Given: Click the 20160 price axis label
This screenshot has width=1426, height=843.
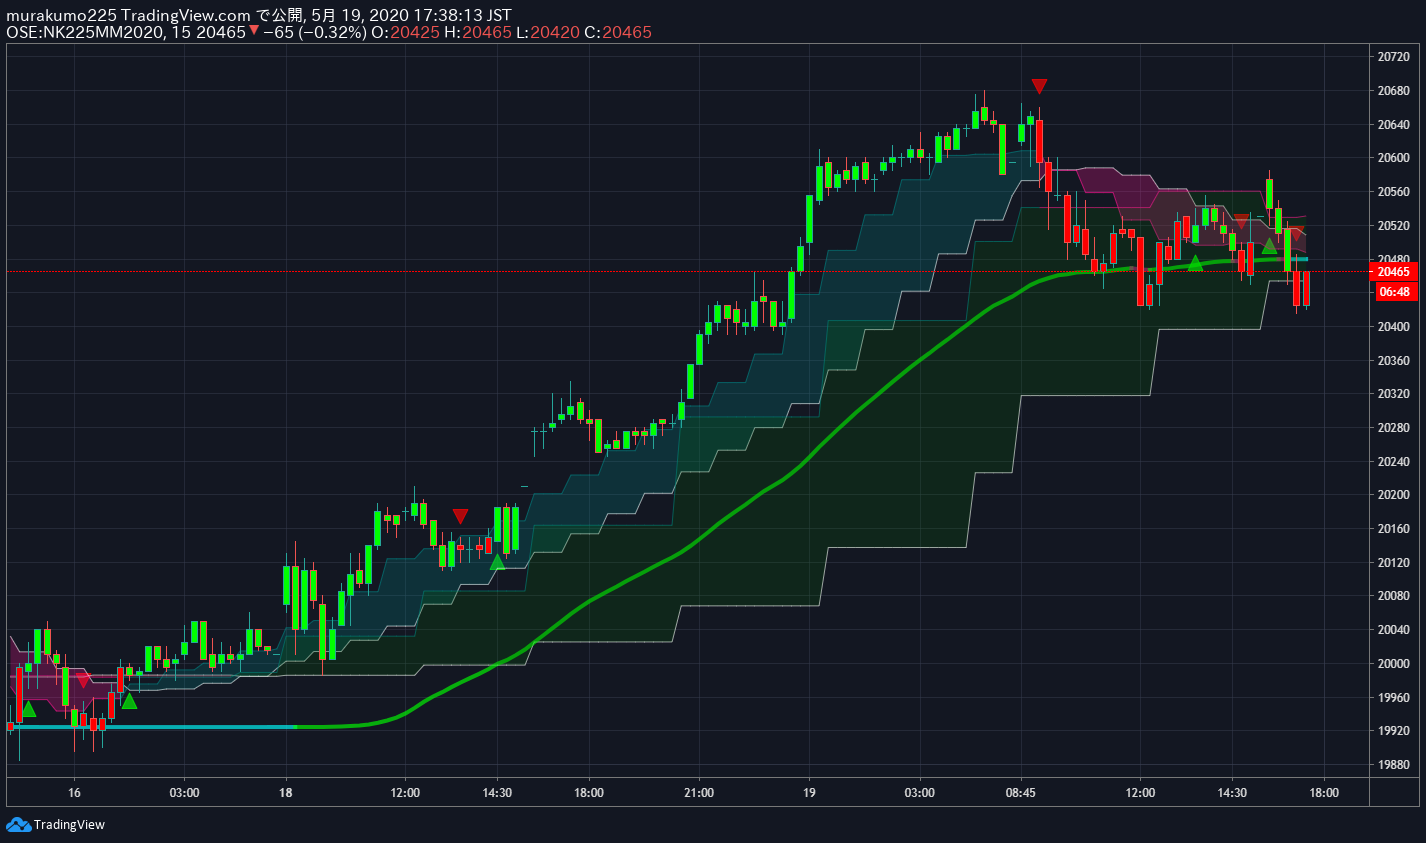Looking at the screenshot, I should point(1394,529).
